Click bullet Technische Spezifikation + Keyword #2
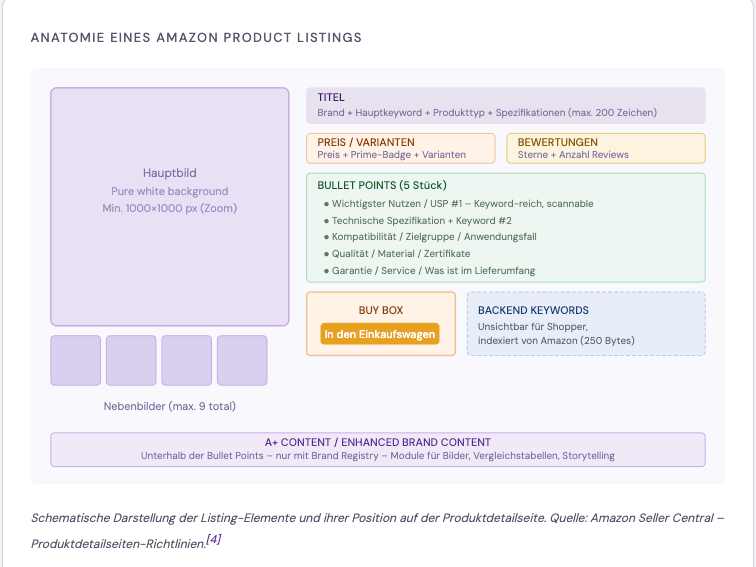The image size is (756, 567). tap(418, 220)
